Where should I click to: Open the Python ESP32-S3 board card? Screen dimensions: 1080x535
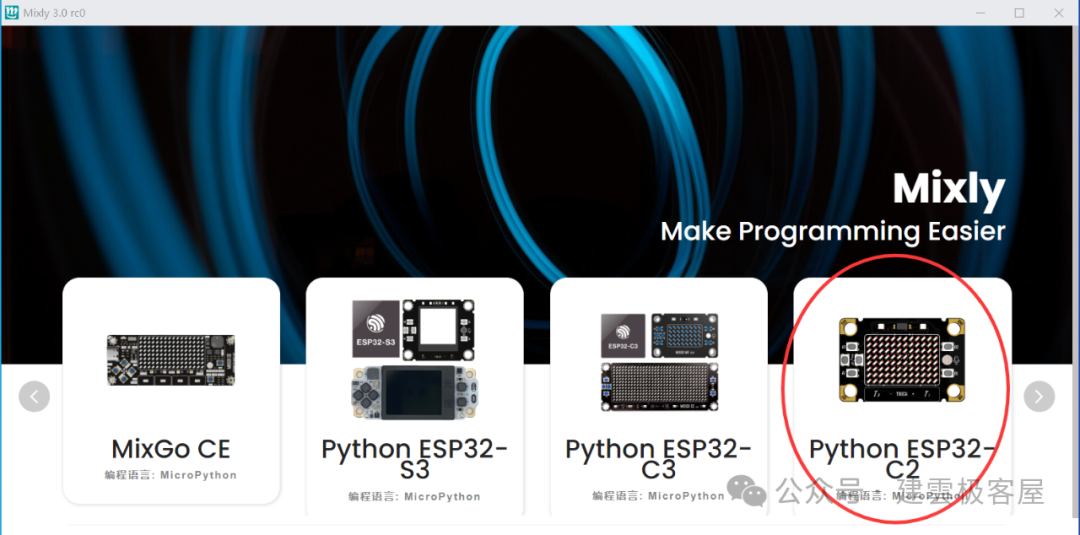(x=415, y=397)
